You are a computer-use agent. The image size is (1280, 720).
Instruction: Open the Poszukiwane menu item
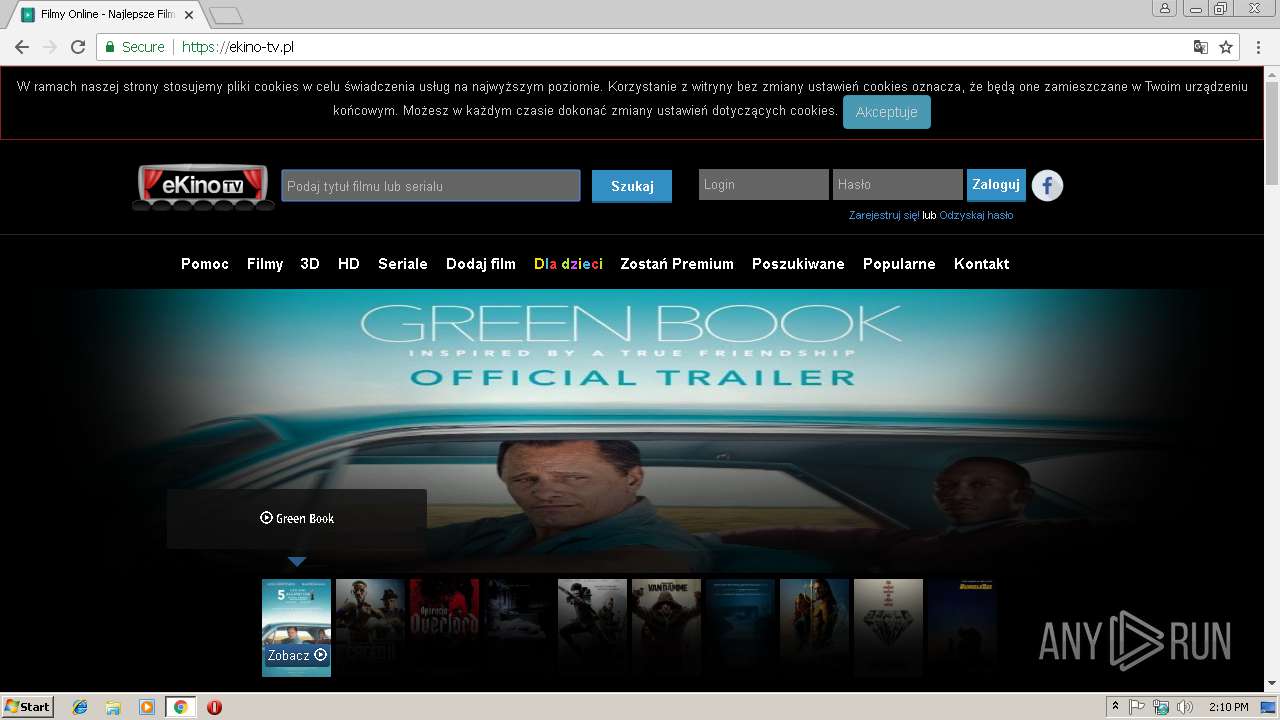point(798,264)
